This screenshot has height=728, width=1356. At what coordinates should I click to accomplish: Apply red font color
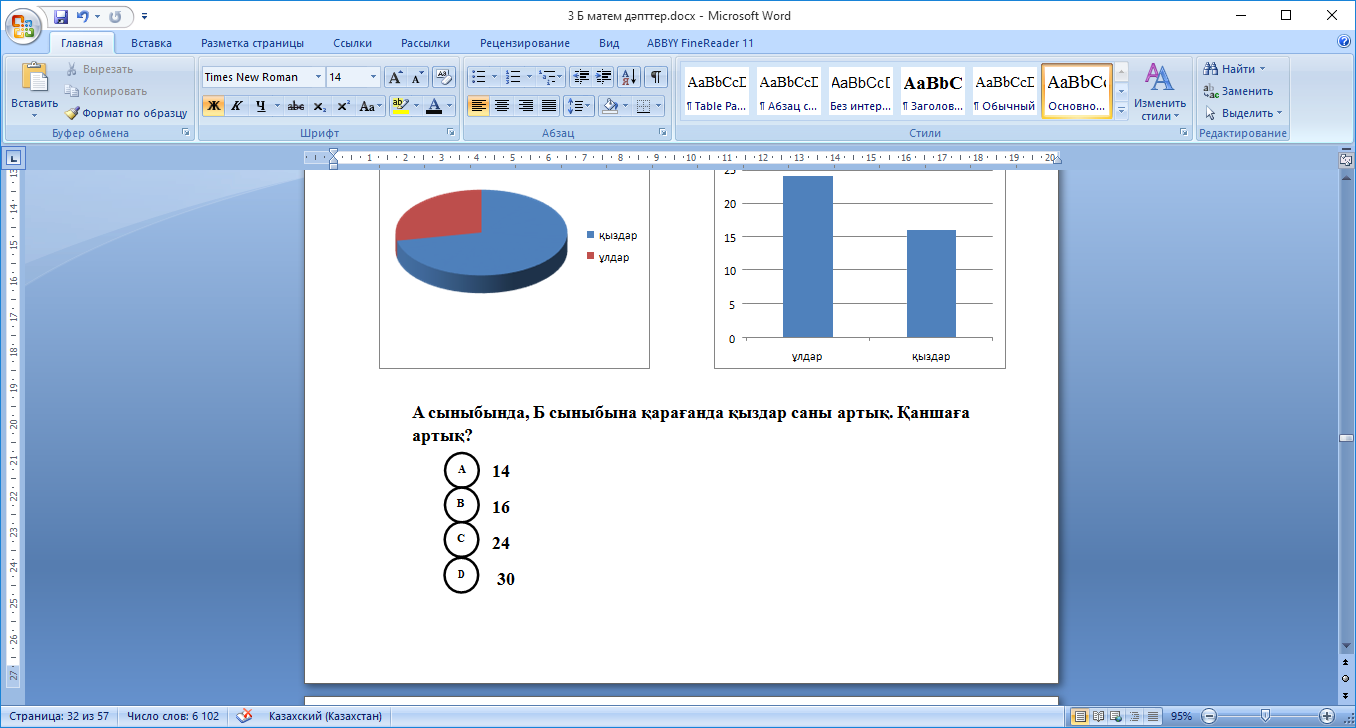[x=434, y=106]
